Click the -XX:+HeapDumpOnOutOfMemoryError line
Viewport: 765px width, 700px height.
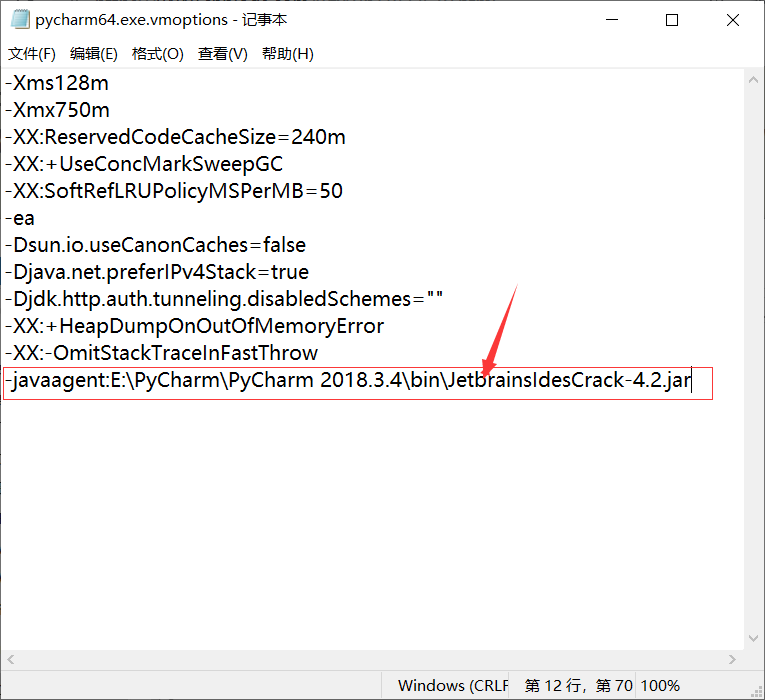(x=195, y=326)
